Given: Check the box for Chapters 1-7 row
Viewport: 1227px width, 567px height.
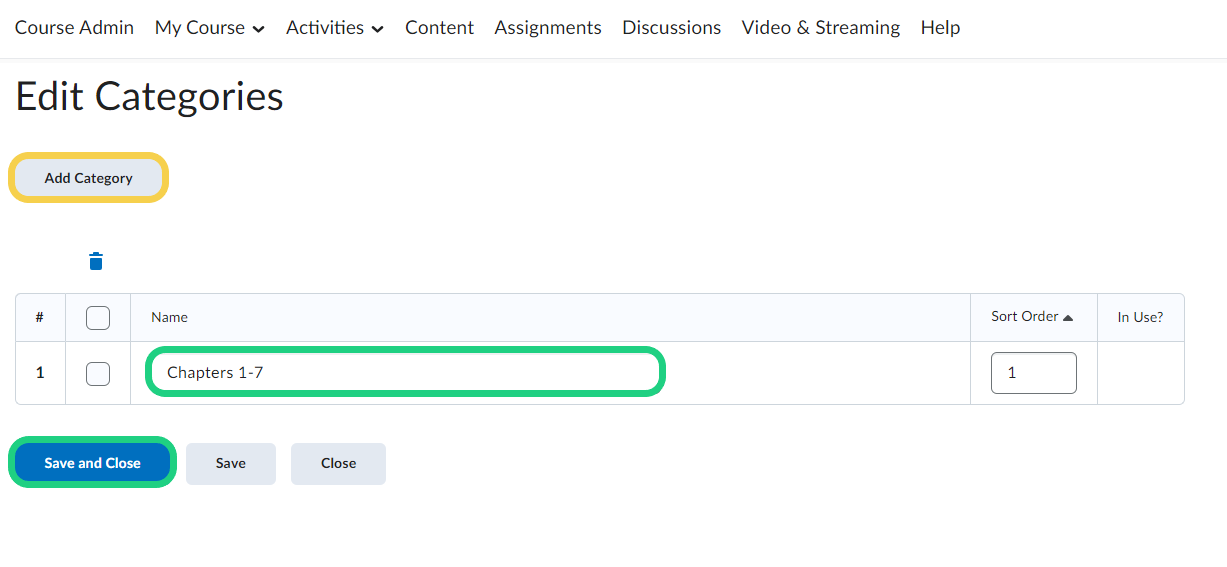Looking at the screenshot, I should coord(98,373).
